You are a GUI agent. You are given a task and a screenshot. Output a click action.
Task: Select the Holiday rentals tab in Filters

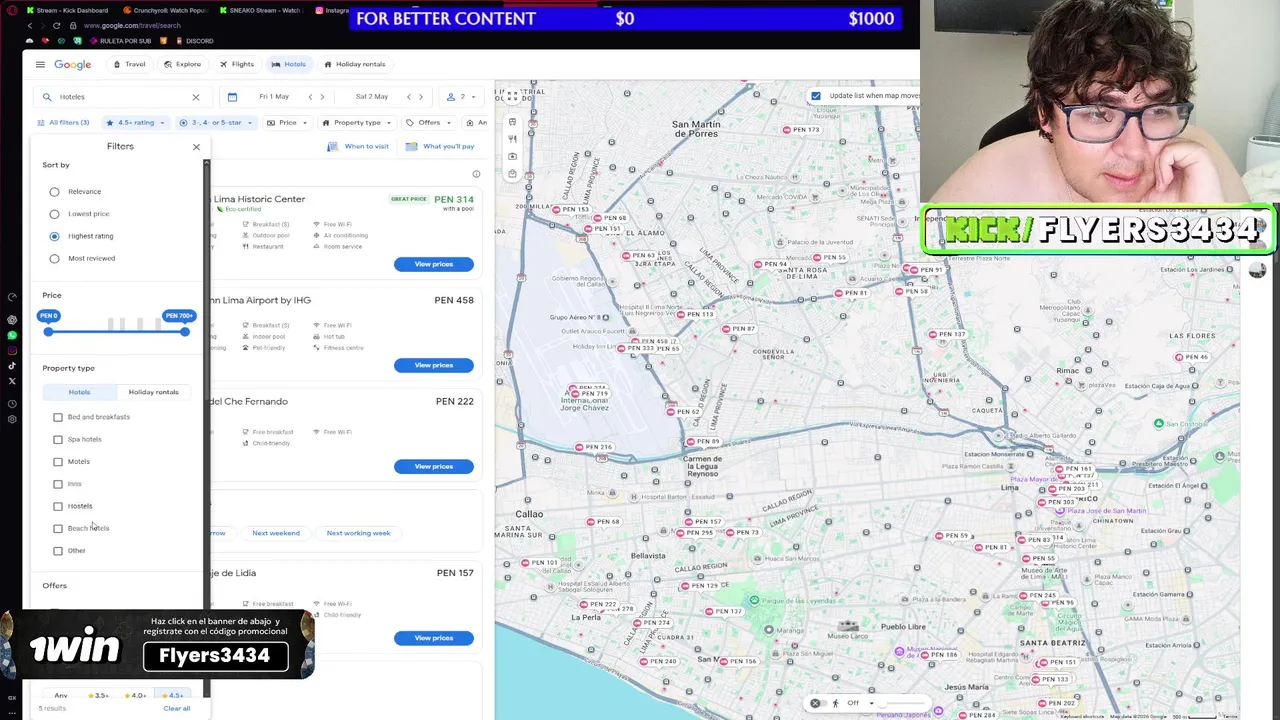(154, 392)
